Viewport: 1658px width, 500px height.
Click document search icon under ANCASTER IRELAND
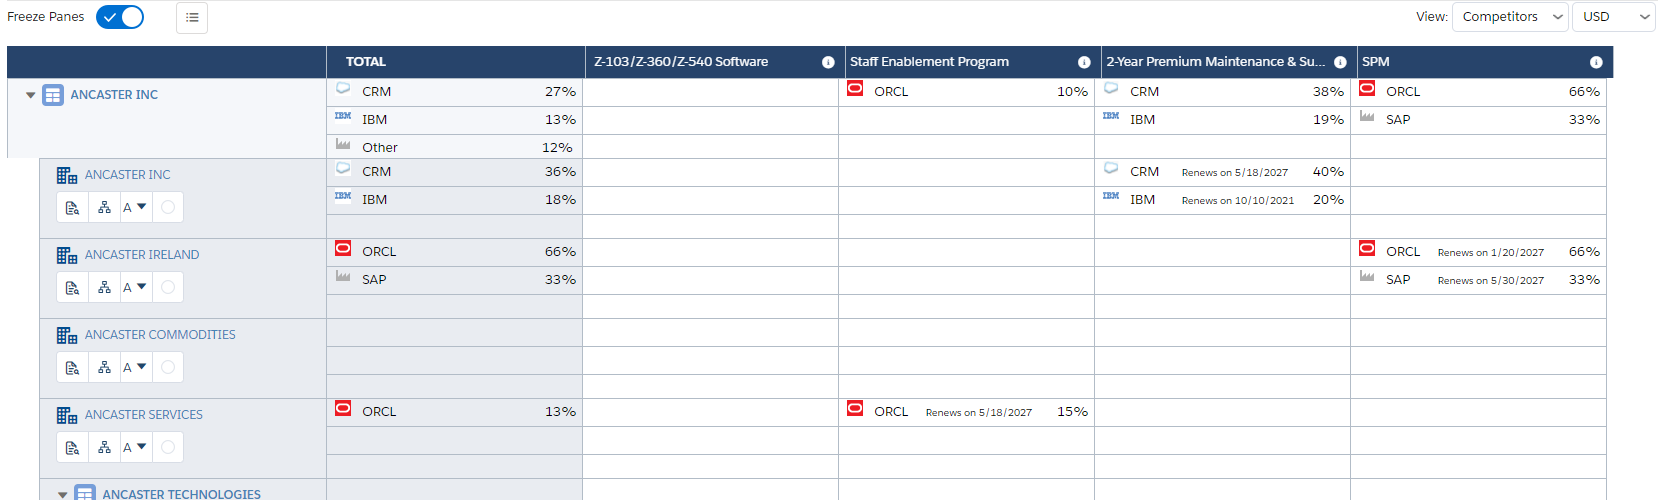(72, 288)
